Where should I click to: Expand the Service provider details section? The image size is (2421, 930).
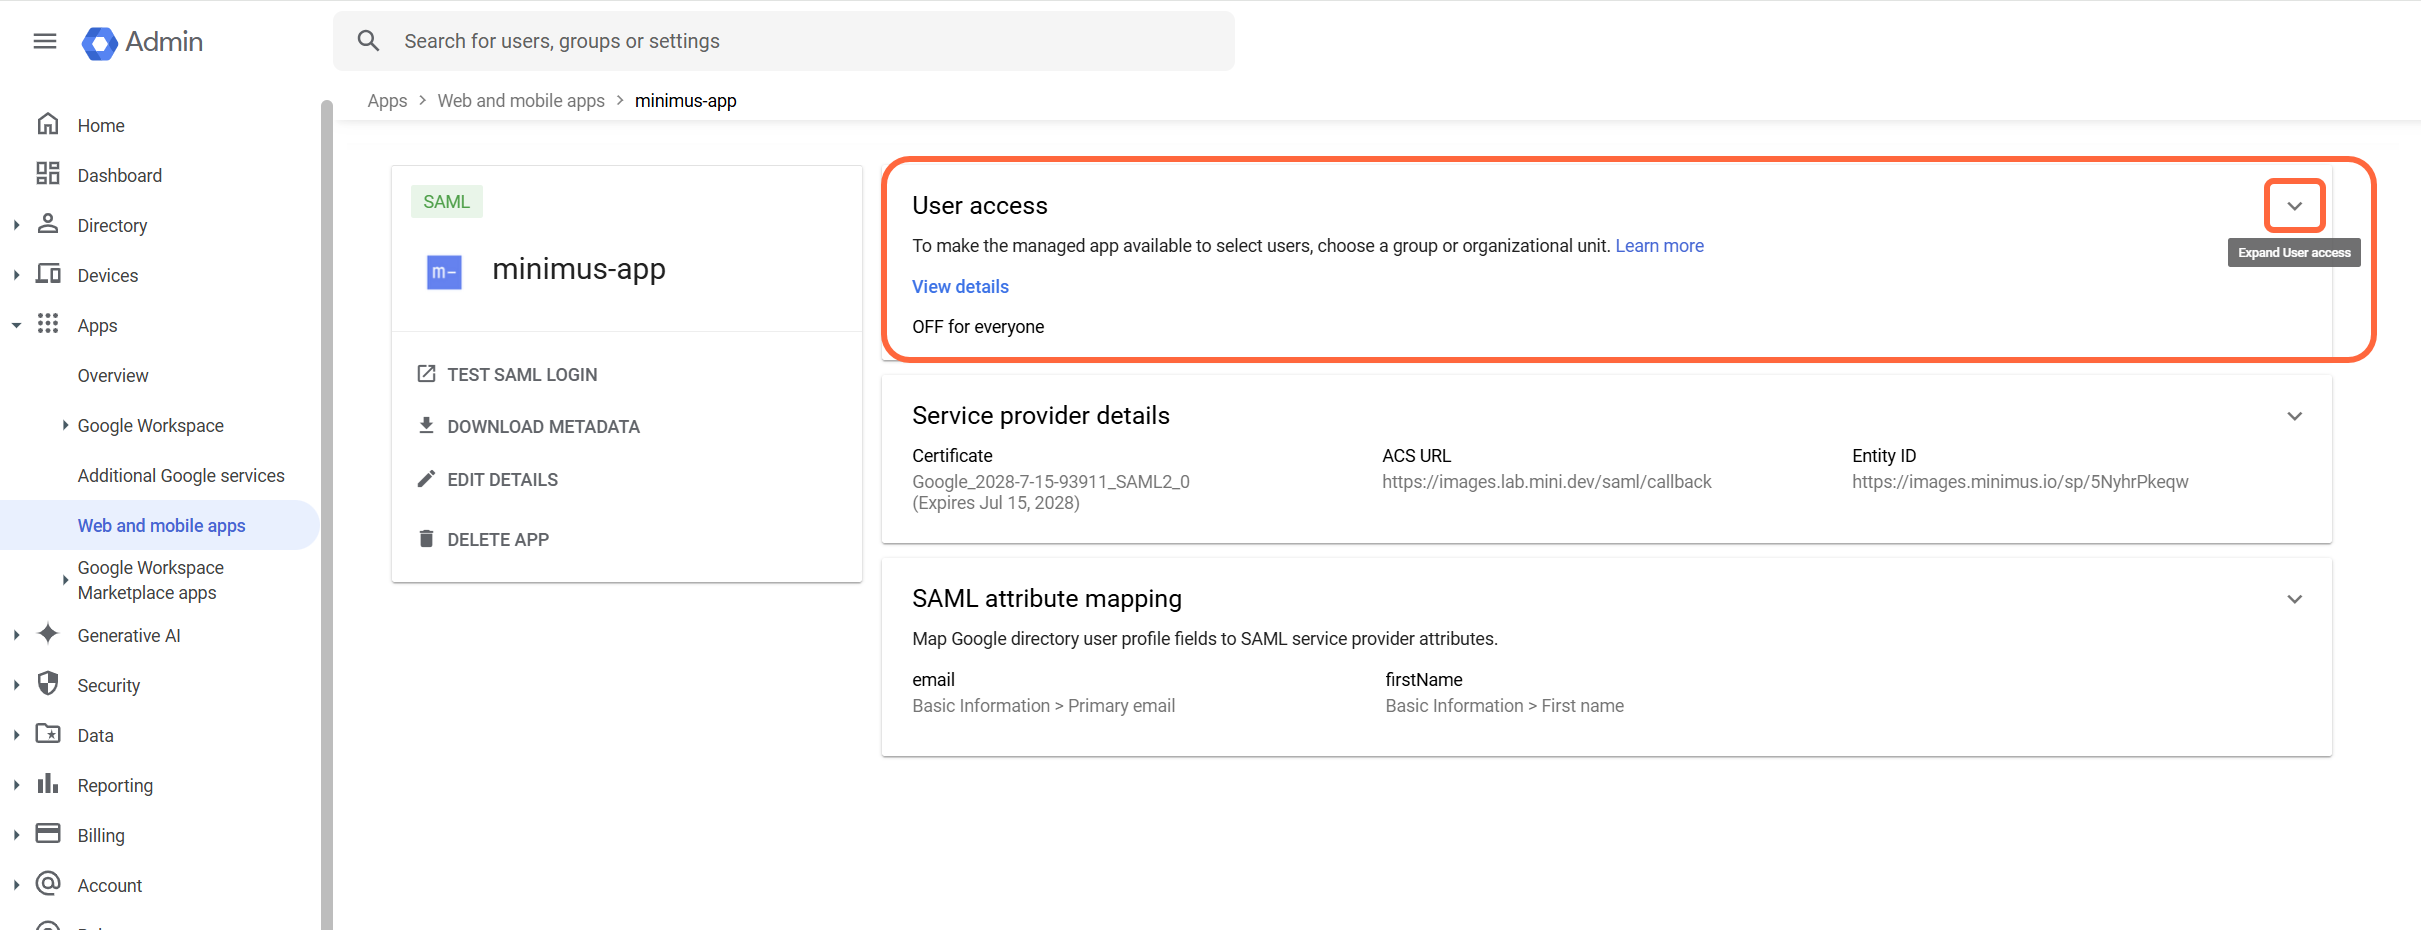click(x=2294, y=416)
